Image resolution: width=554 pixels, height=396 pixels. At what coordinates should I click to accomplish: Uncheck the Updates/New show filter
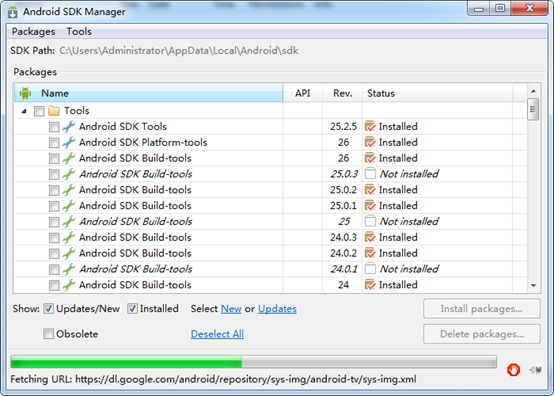point(48,309)
